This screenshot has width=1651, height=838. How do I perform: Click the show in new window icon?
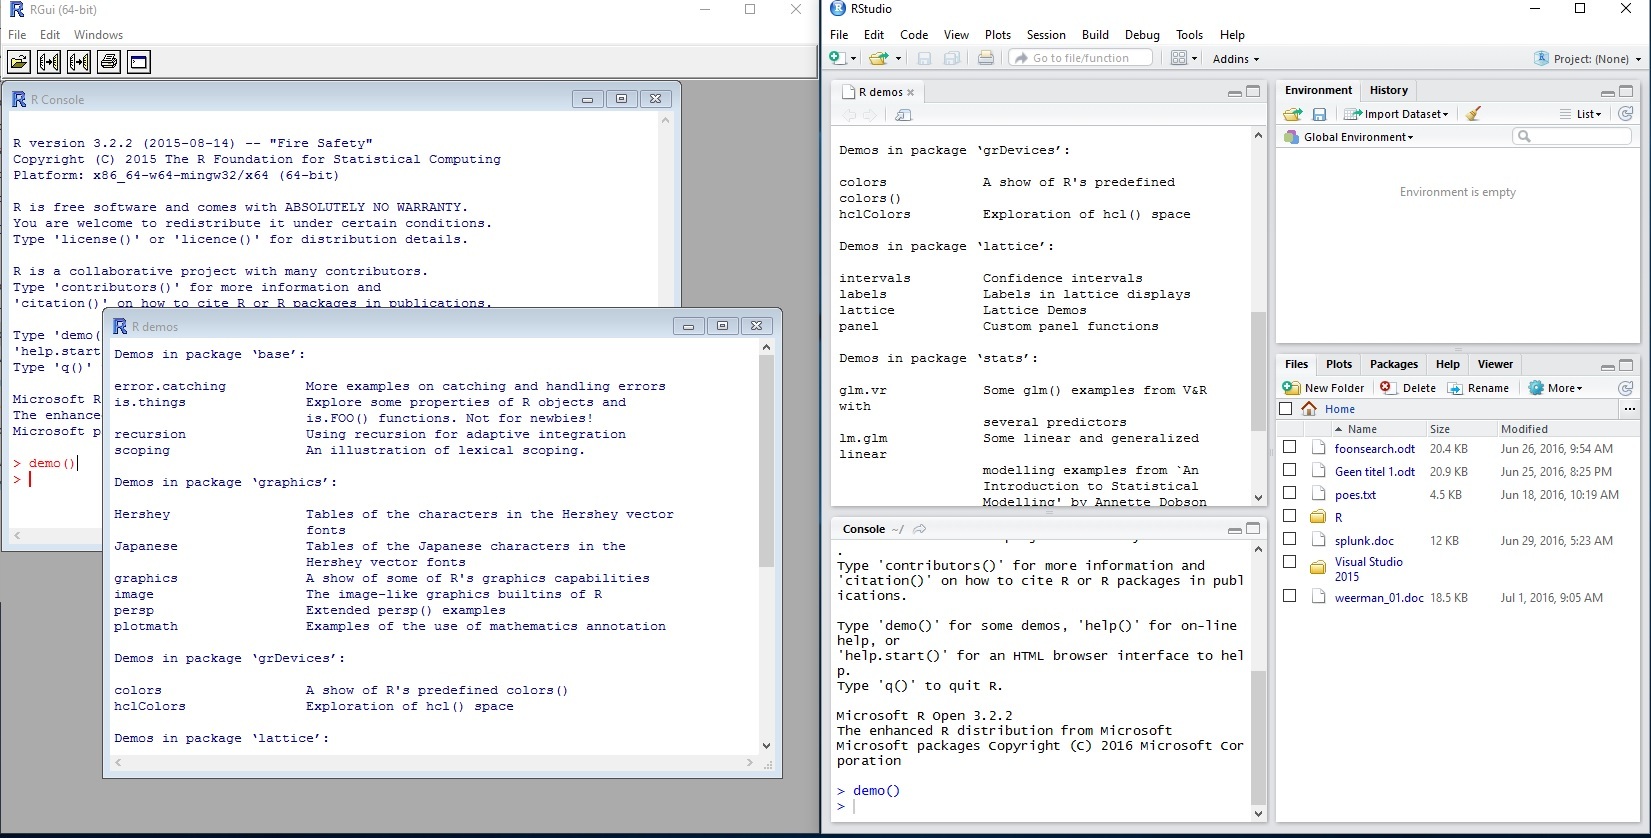[x=903, y=115]
